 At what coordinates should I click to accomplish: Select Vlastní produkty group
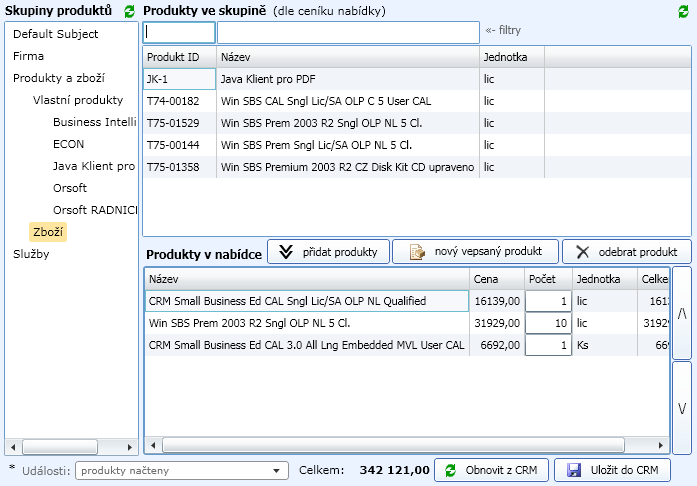78,100
